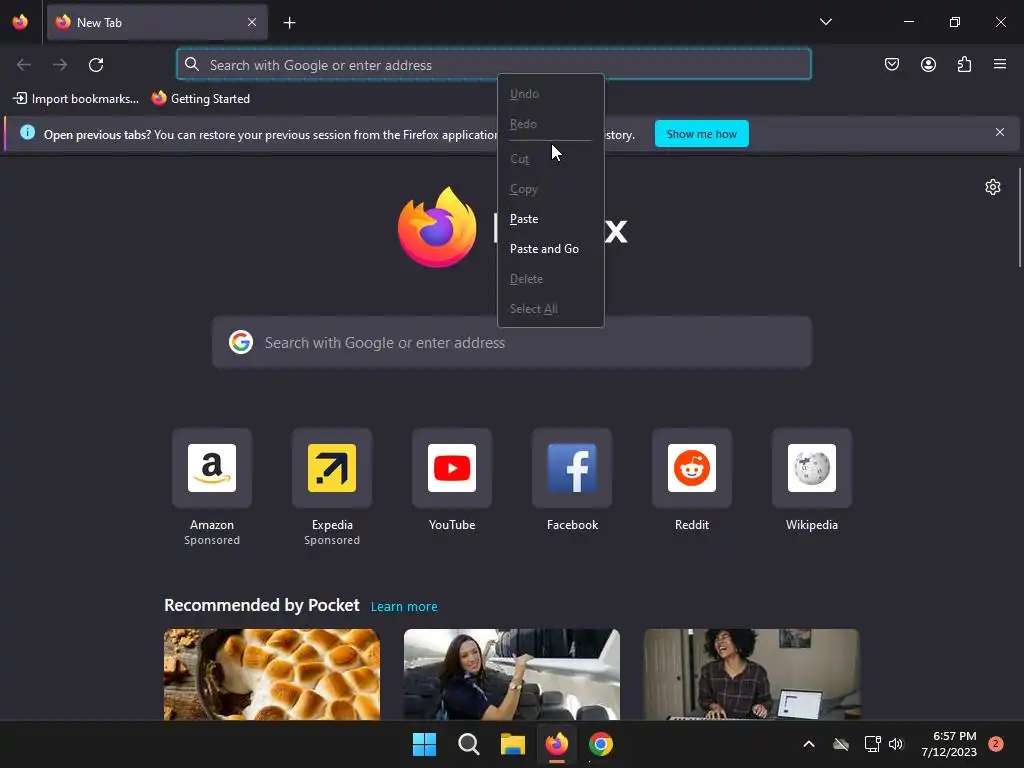Open the laughing woman Pocket story
This screenshot has width=1024, height=768.
[752, 674]
